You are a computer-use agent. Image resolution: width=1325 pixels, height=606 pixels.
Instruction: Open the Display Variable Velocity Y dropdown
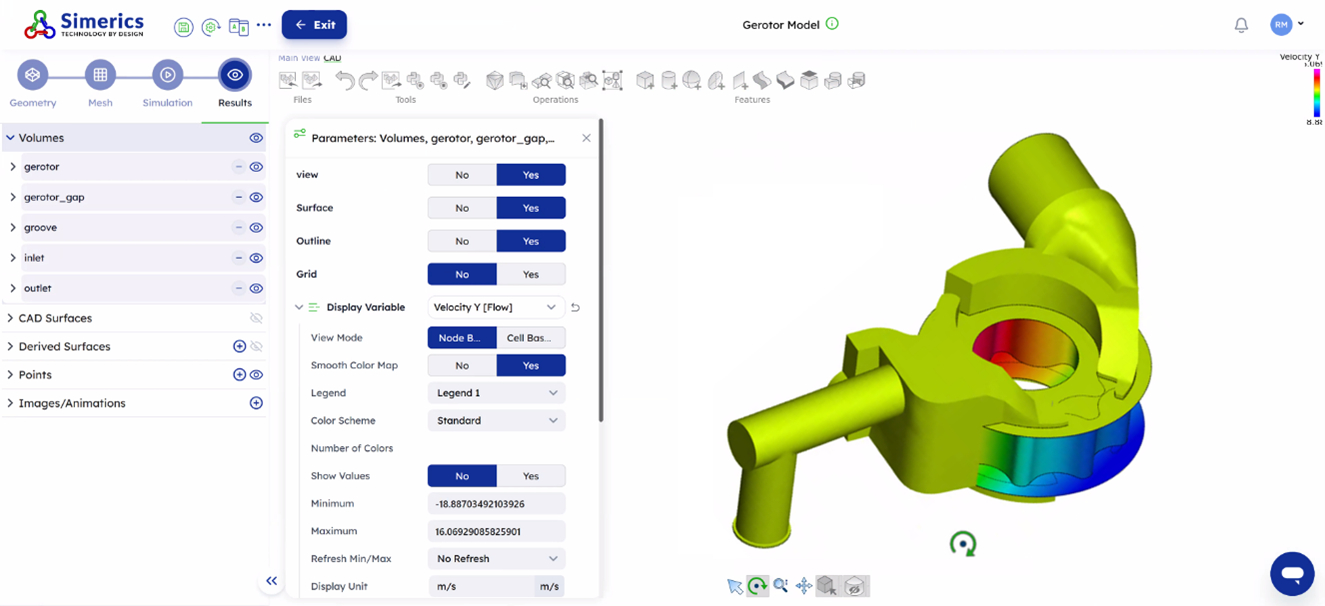(x=495, y=307)
